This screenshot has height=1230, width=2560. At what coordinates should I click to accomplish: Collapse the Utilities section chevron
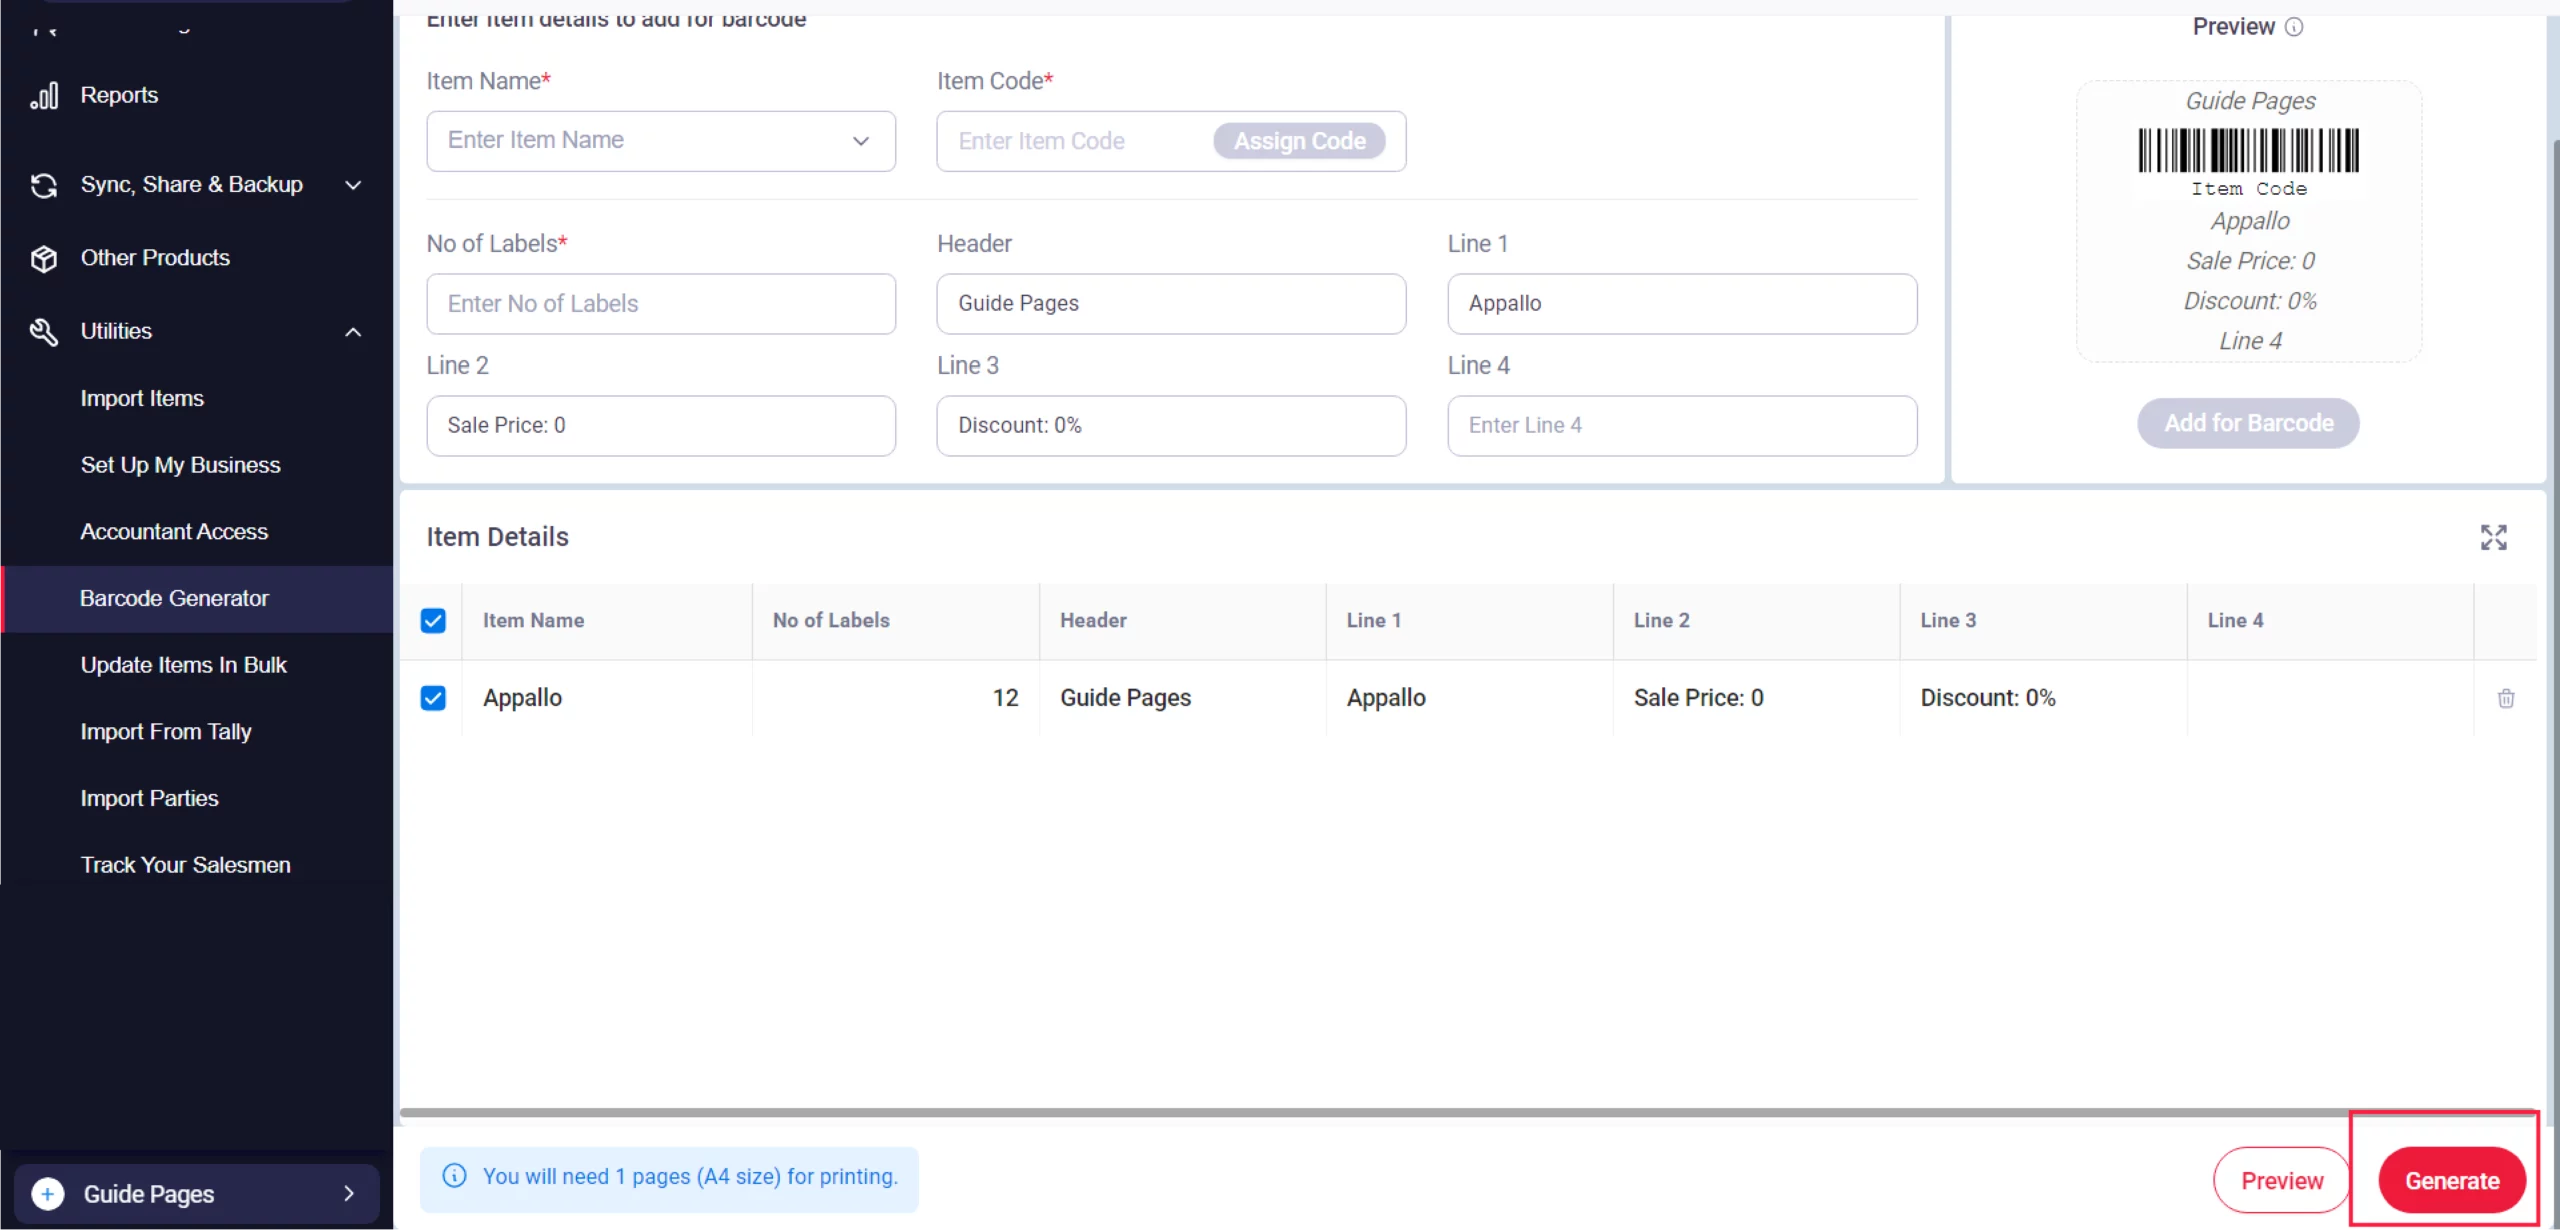[353, 331]
